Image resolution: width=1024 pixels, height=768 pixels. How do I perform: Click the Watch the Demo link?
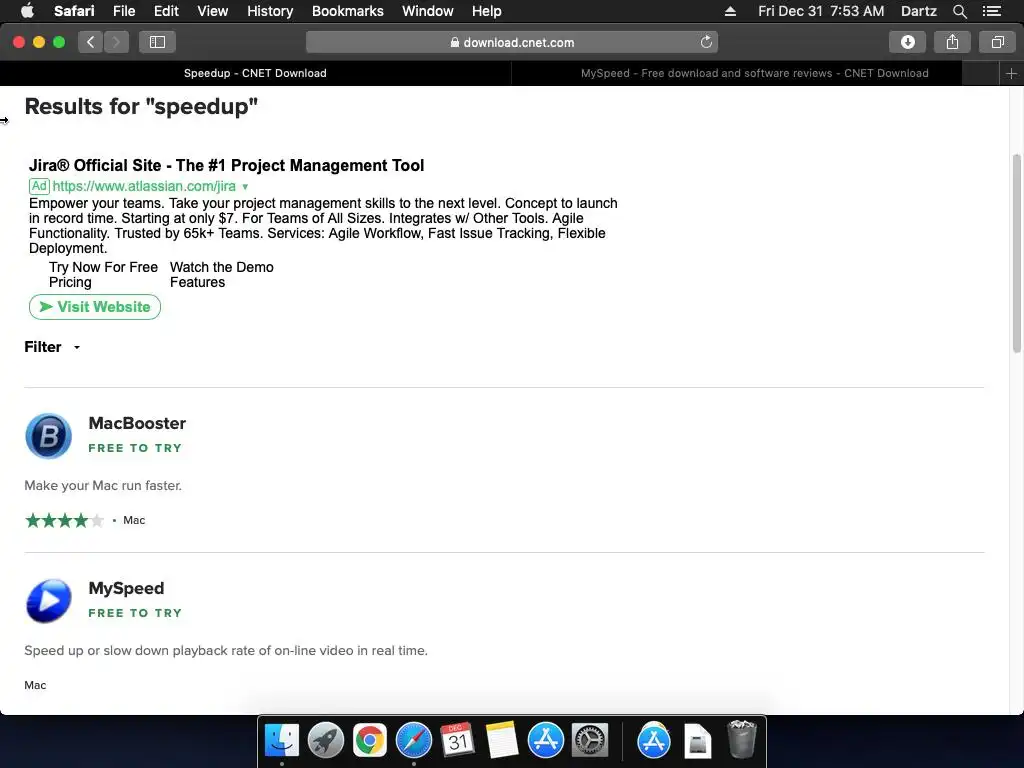click(x=221, y=267)
